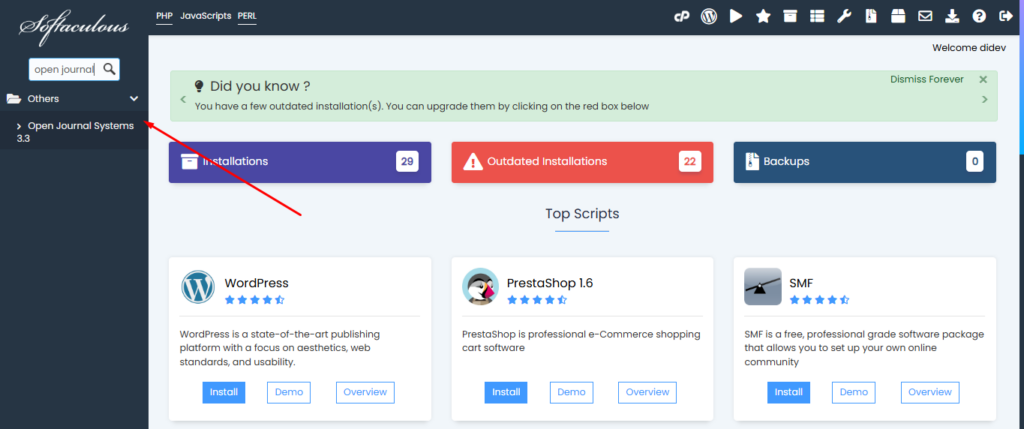Install PrestaShop 1.6
1024x429 pixels.
click(506, 392)
